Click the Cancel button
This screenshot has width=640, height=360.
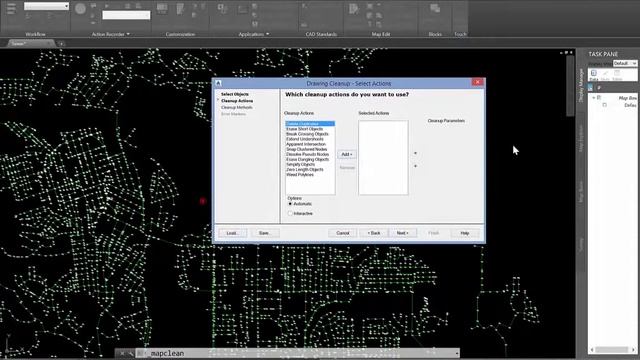tap(343, 233)
